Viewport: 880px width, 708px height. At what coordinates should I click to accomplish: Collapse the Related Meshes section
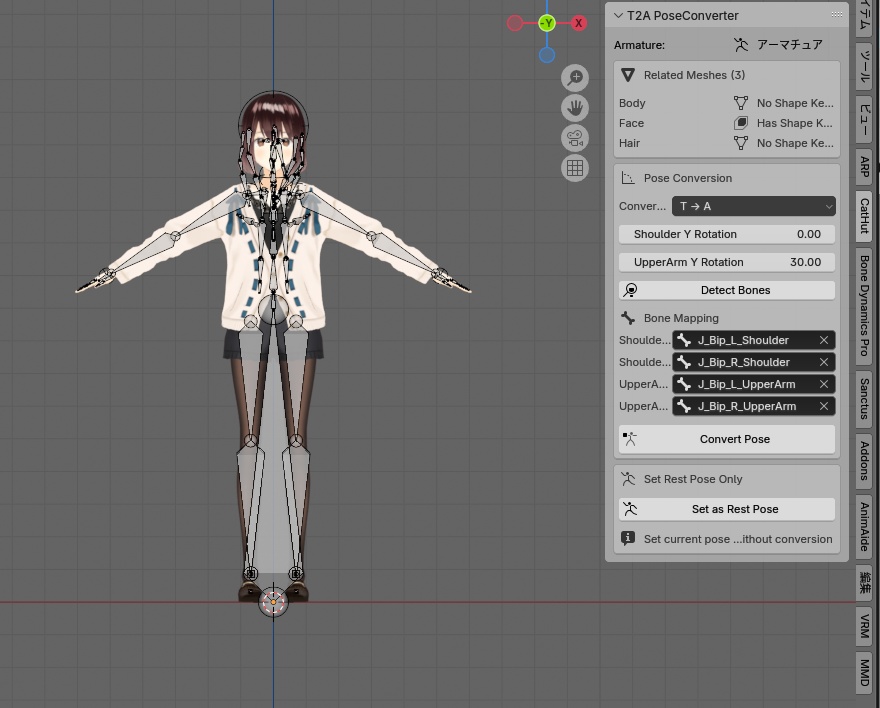[x=629, y=74]
